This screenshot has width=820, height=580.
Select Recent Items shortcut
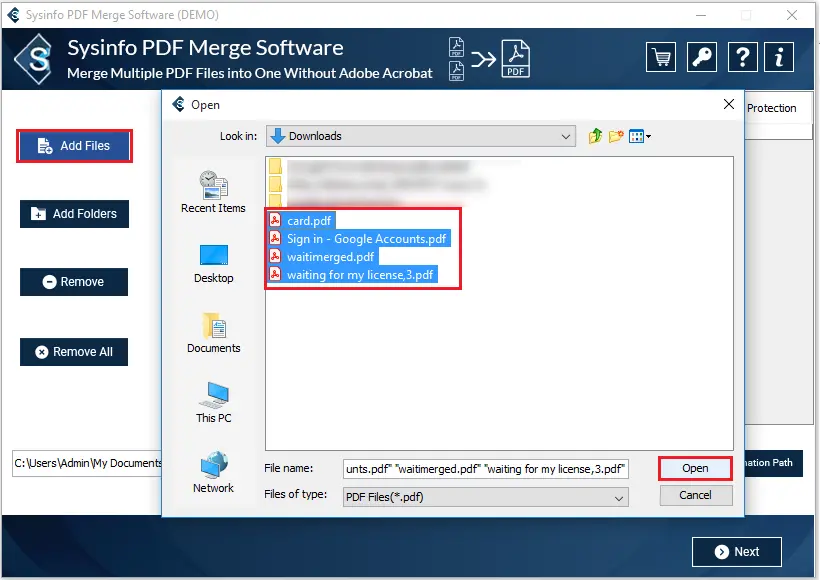[x=213, y=192]
